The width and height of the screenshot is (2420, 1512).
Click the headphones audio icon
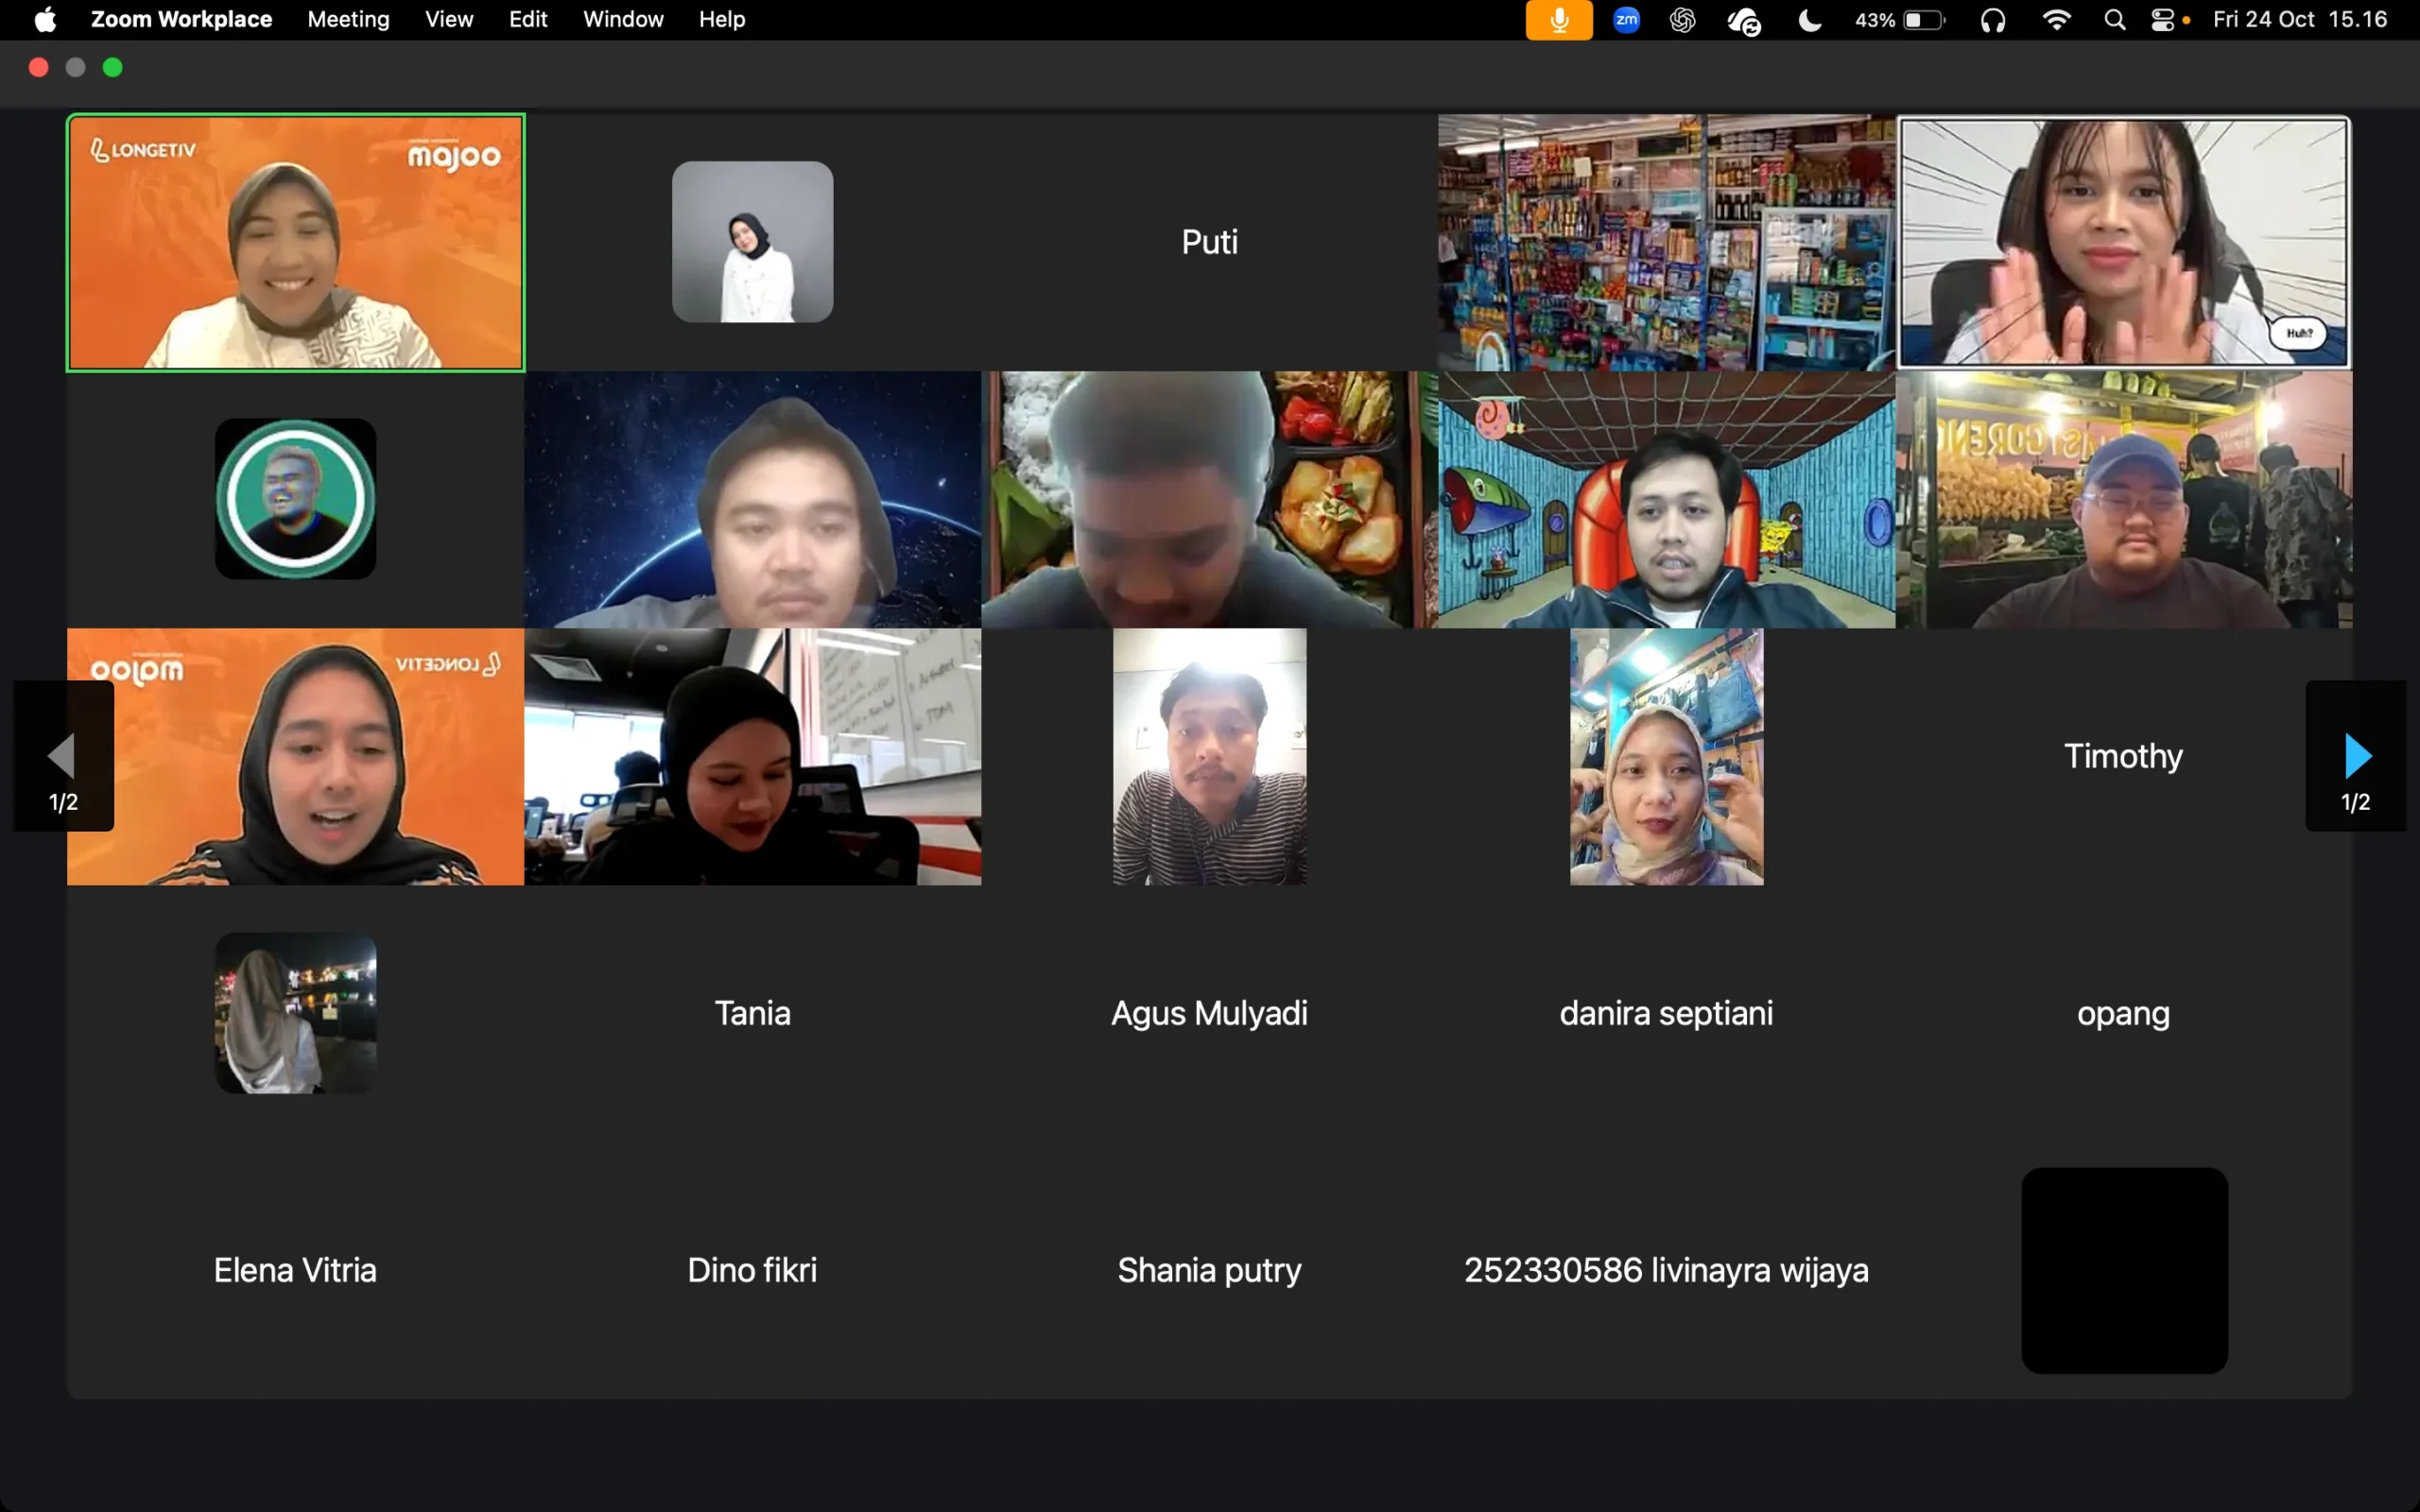pos(1992,20)
